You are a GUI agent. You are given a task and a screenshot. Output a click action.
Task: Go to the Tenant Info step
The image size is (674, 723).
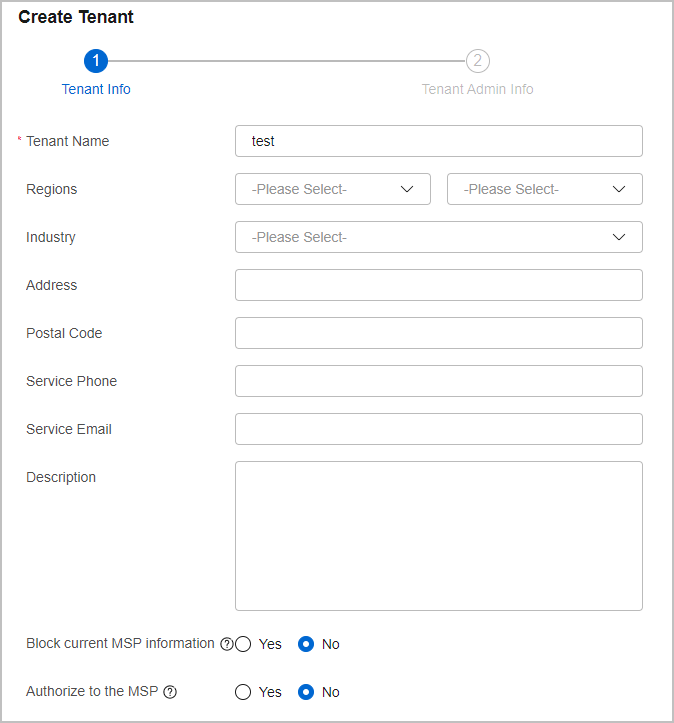[x=96, y=89]
